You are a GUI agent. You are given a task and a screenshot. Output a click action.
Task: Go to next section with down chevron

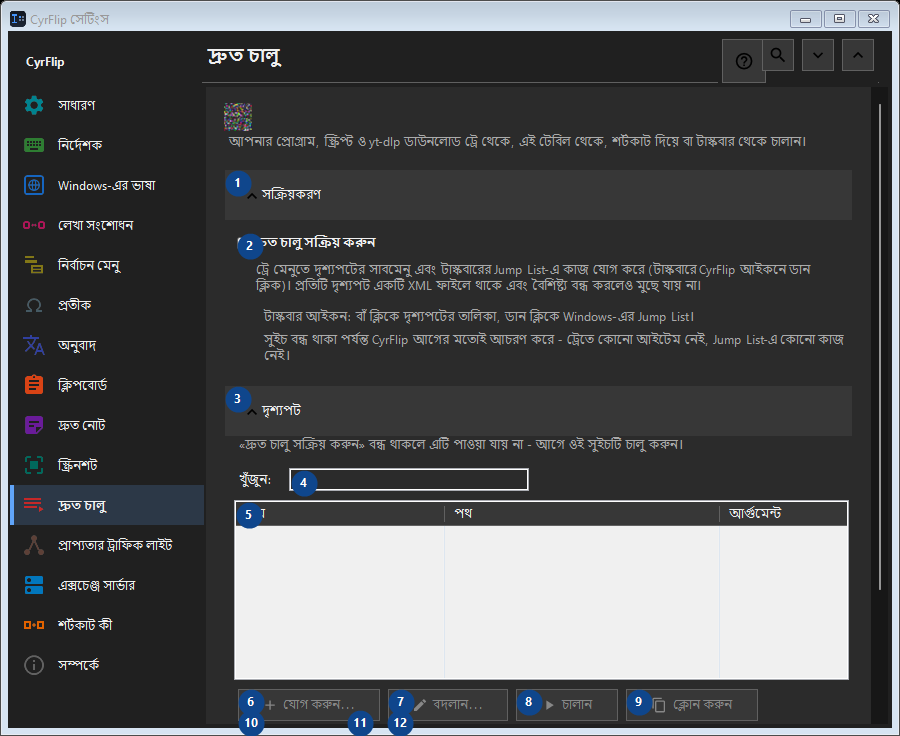pos(818,55)
